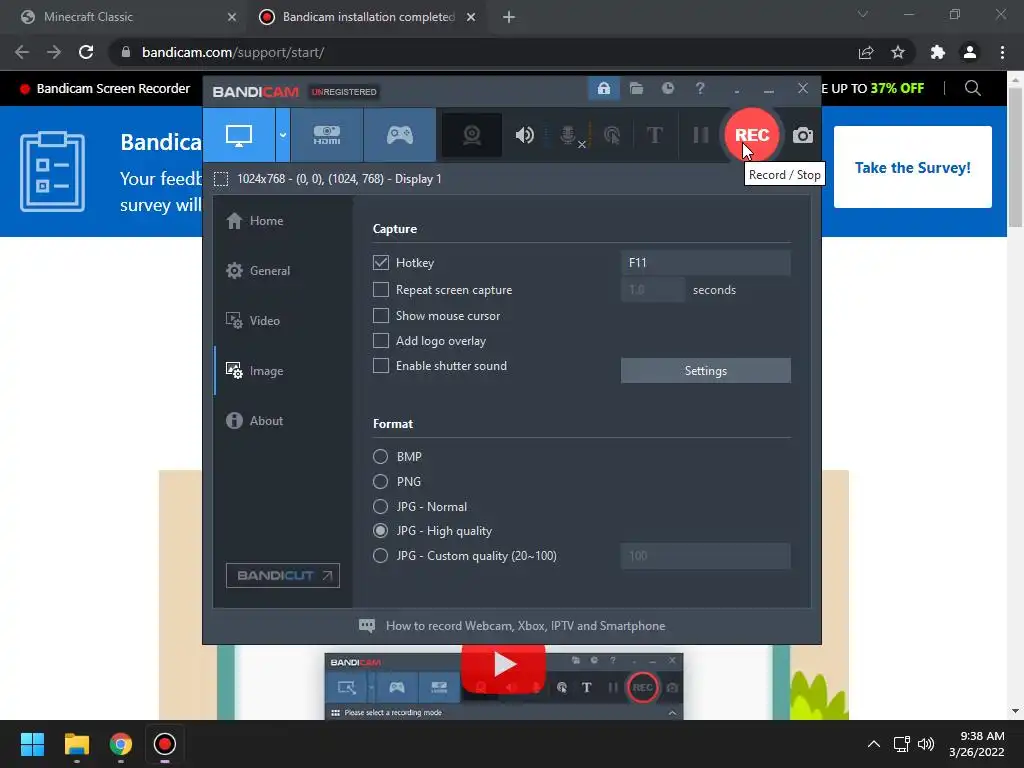The height and width of the screenshot is (768, 1024).
Task: Select Screen recording mode in Bandicam
Action: 239,135
